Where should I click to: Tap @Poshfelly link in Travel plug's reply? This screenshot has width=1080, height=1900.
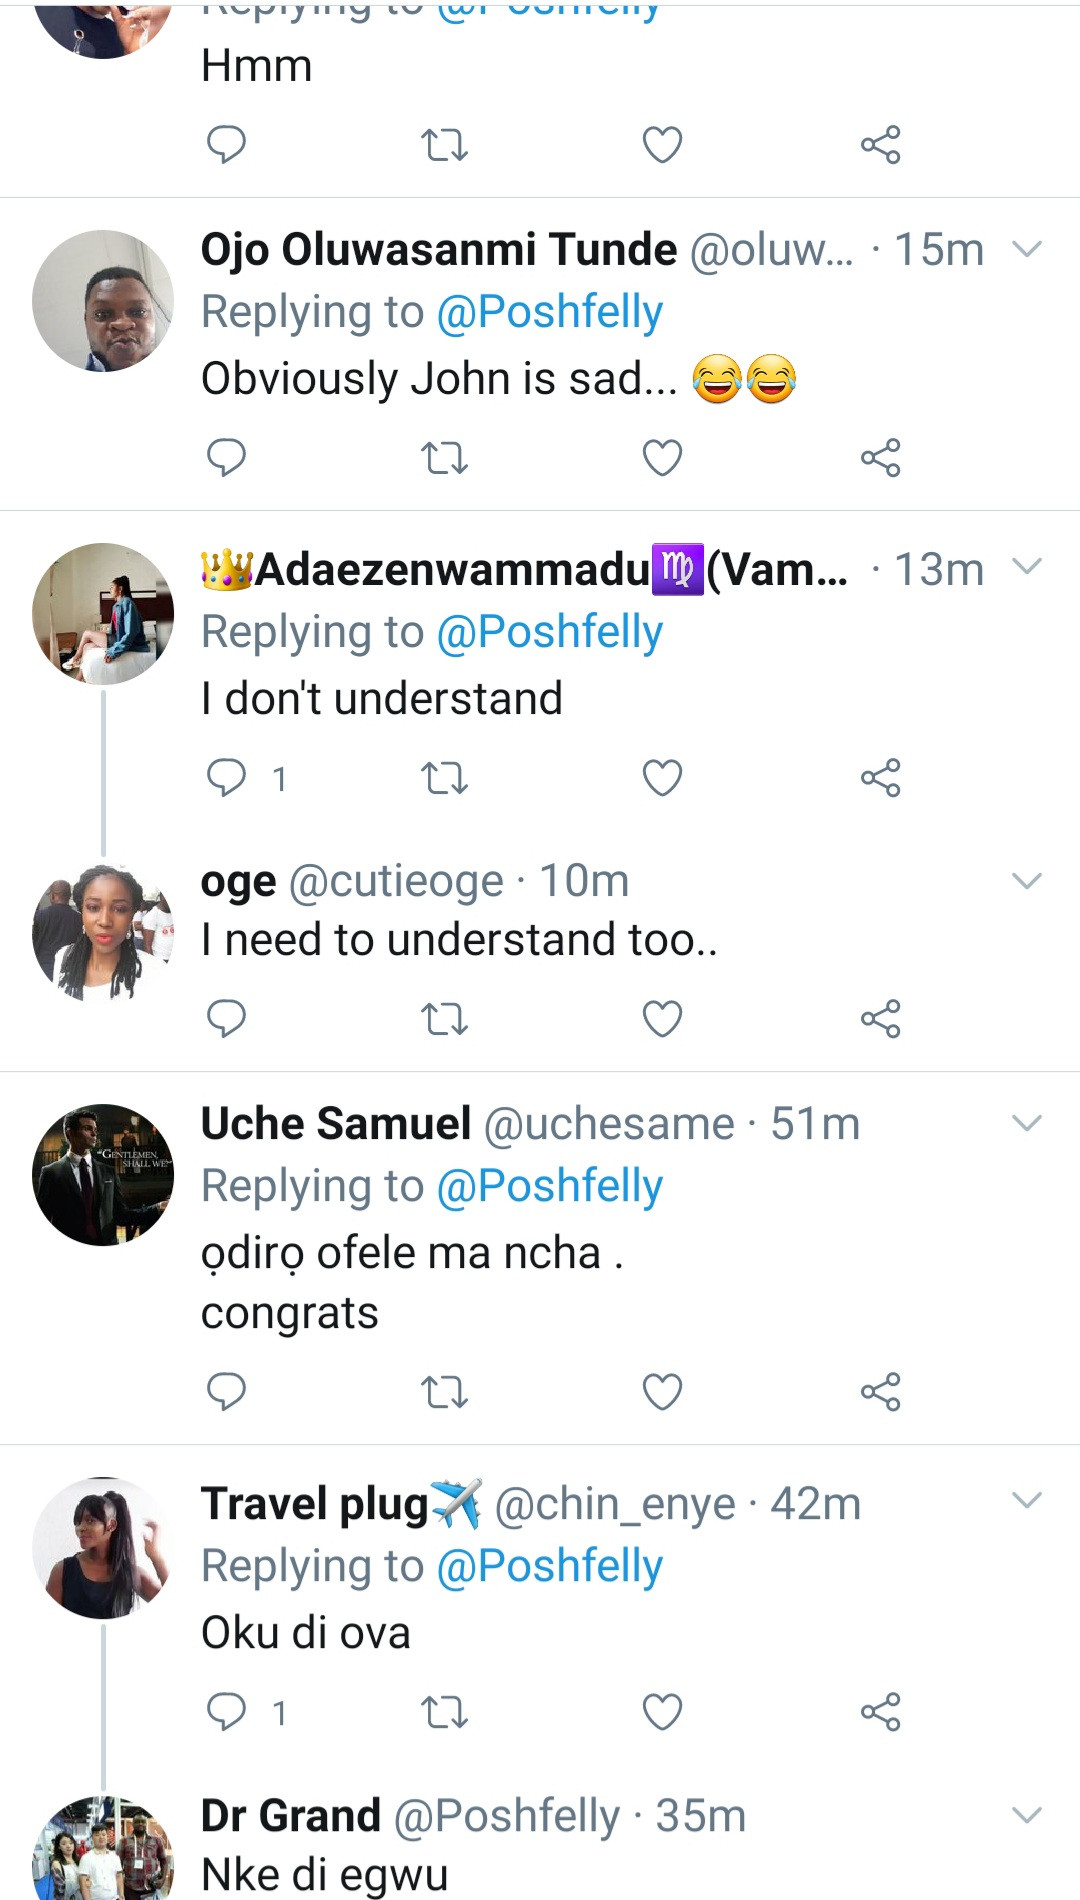[x=550, y=1566]
